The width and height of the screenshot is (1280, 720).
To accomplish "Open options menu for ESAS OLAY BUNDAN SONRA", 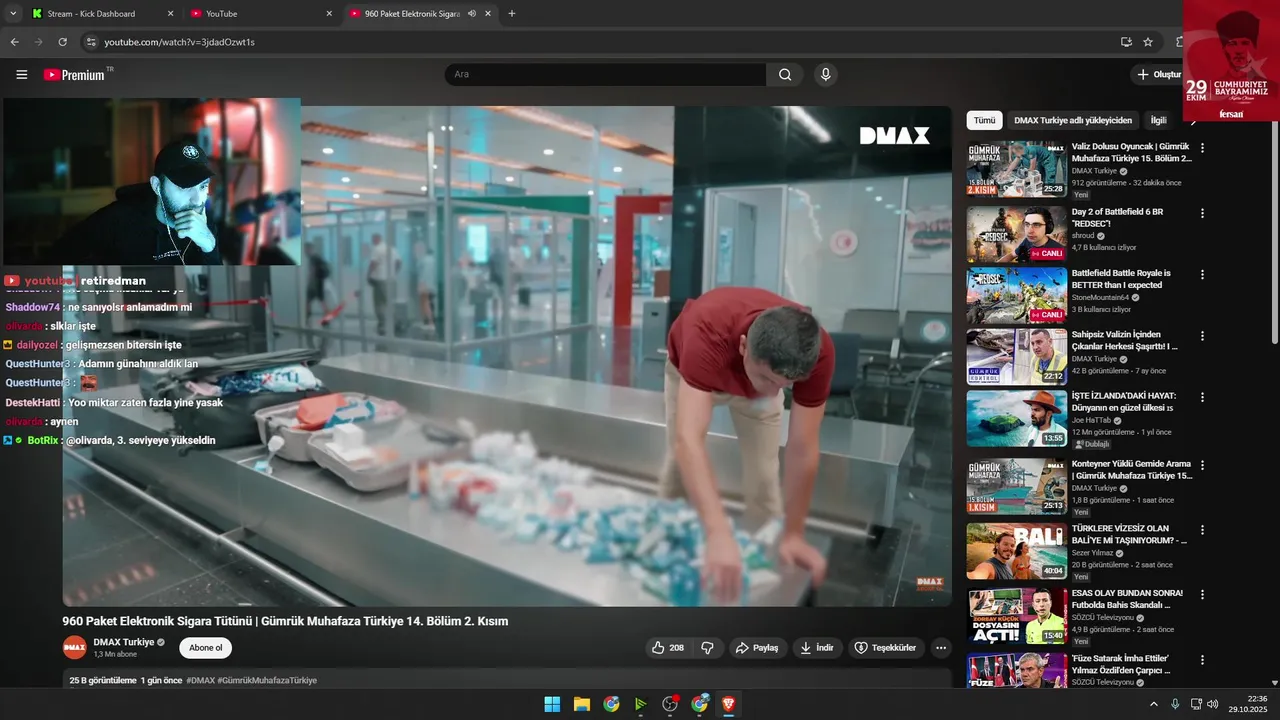I will (1202, 594).
